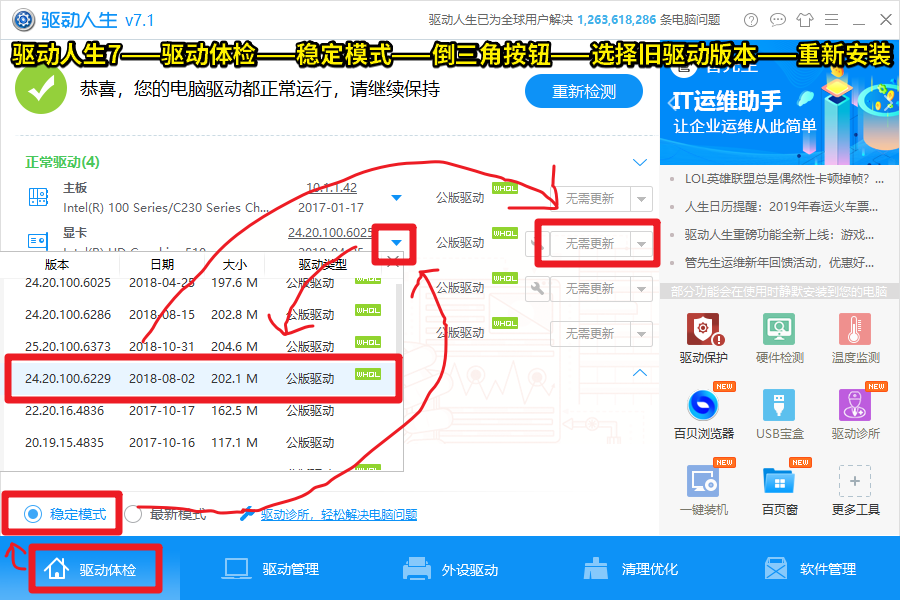Open the 驱动诊所 tool icon

point(855,405)
